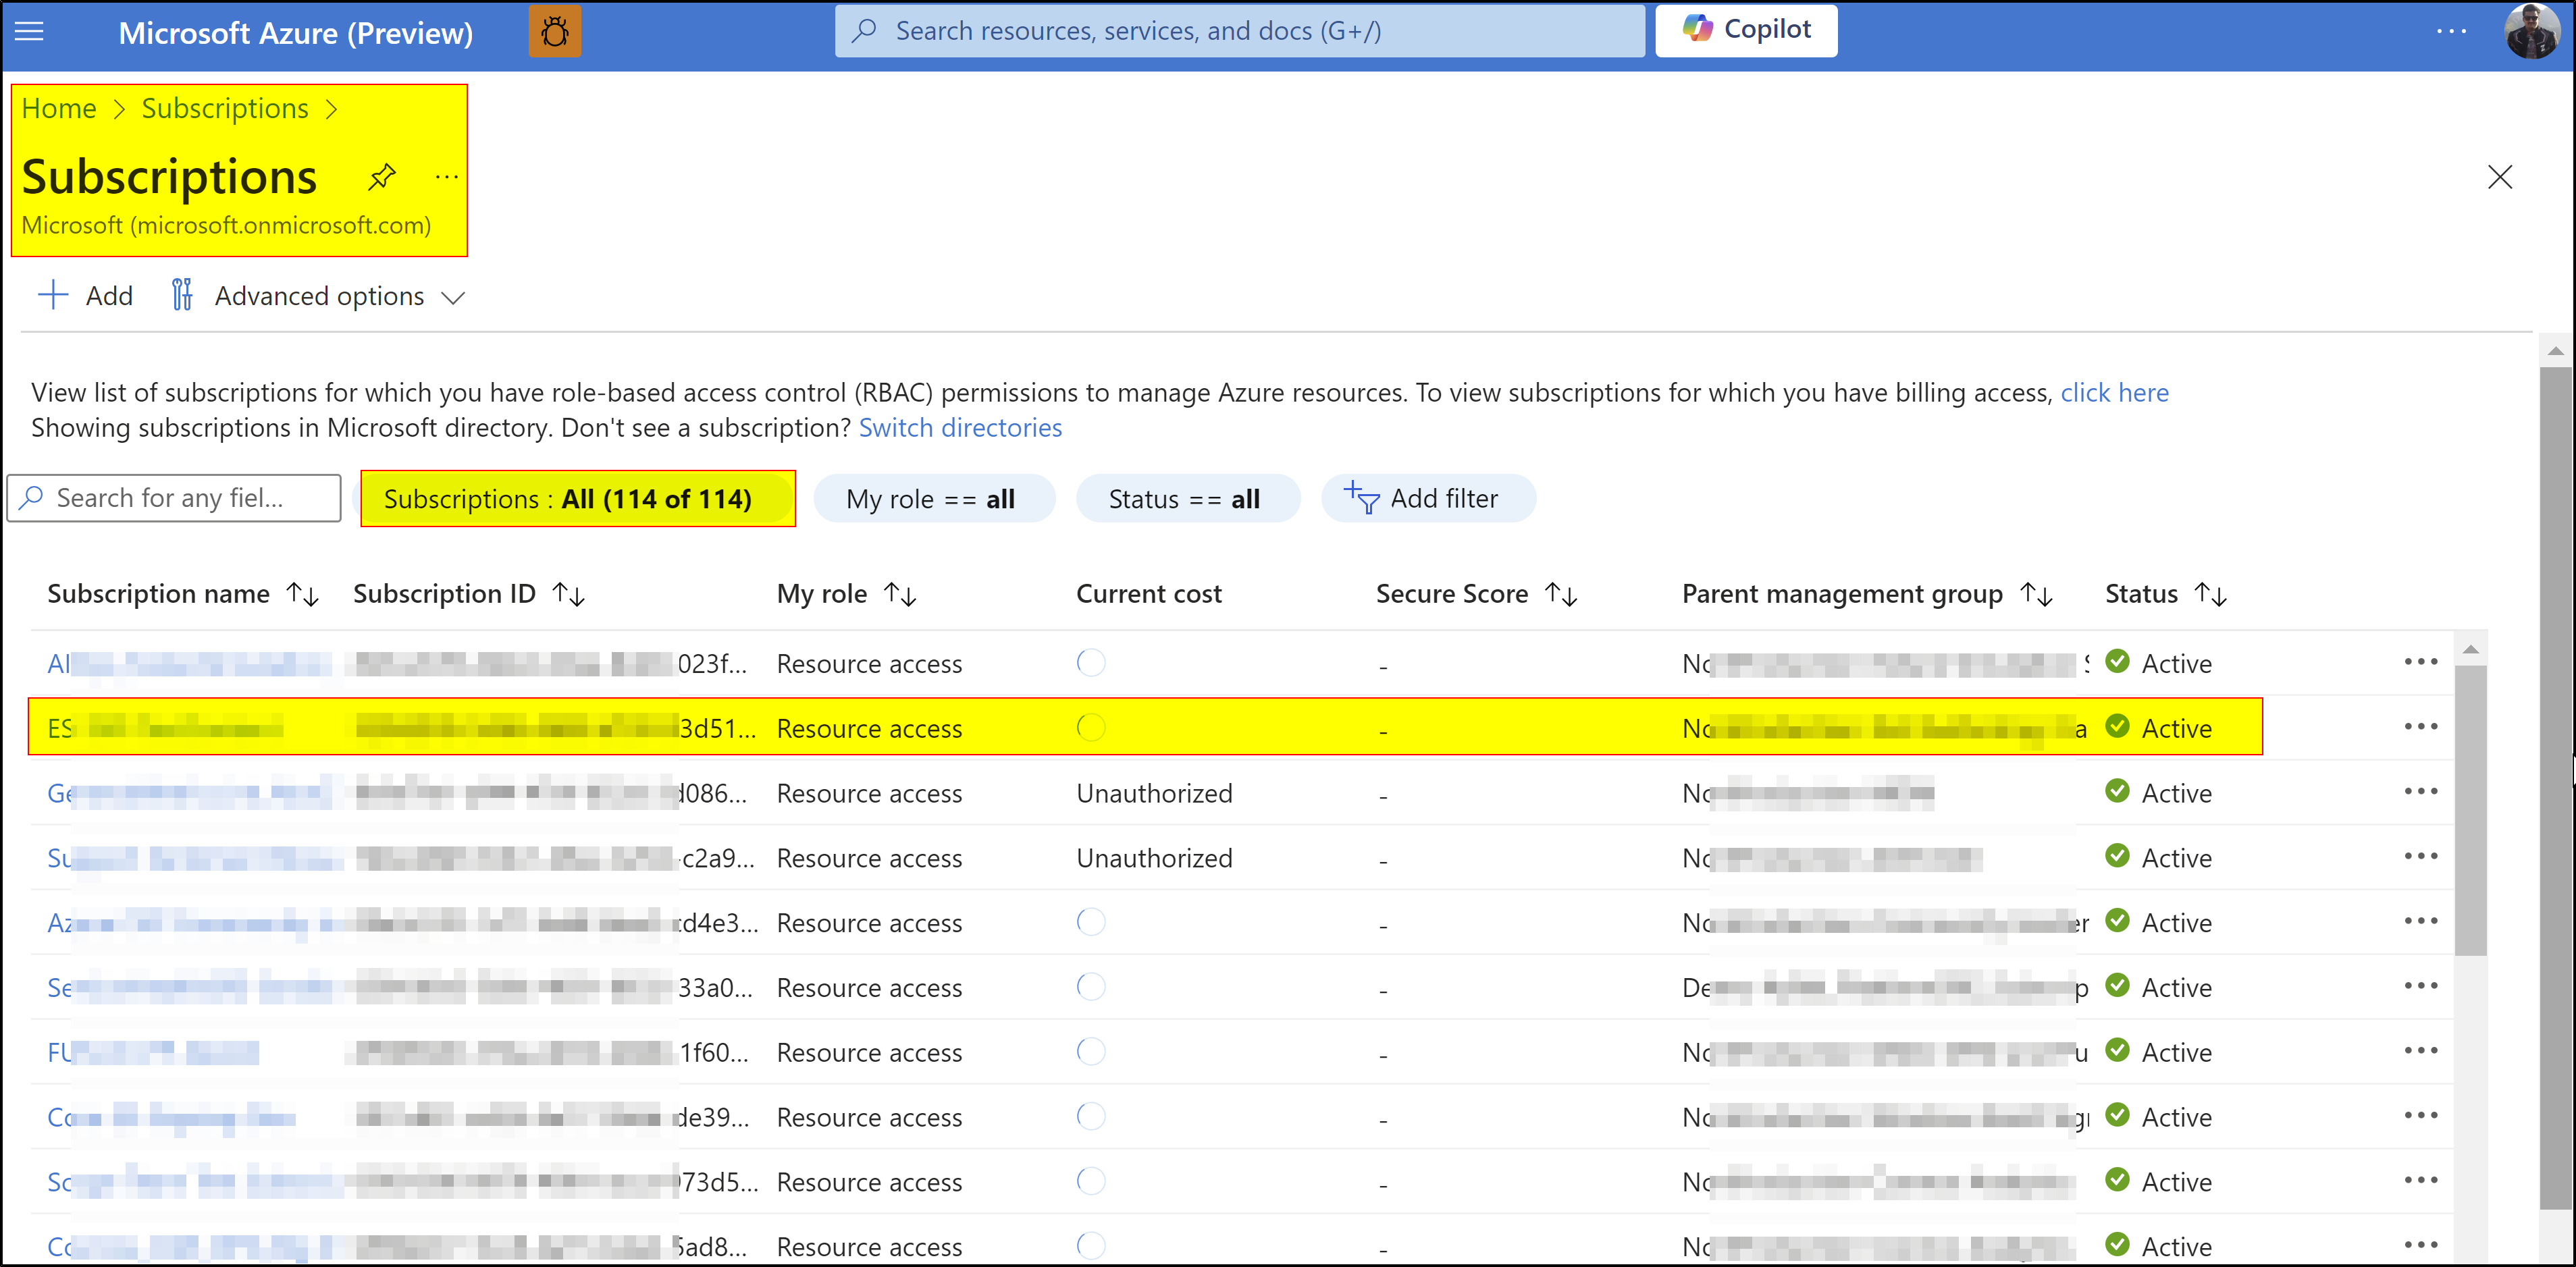Open more options next to Subscriptions title
2576x1267 pixels.
coord(447,177)
